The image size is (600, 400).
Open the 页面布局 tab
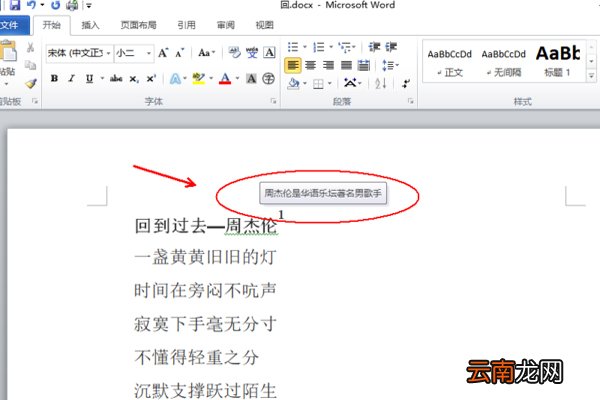pyautogui.click(x=139, y=25)
